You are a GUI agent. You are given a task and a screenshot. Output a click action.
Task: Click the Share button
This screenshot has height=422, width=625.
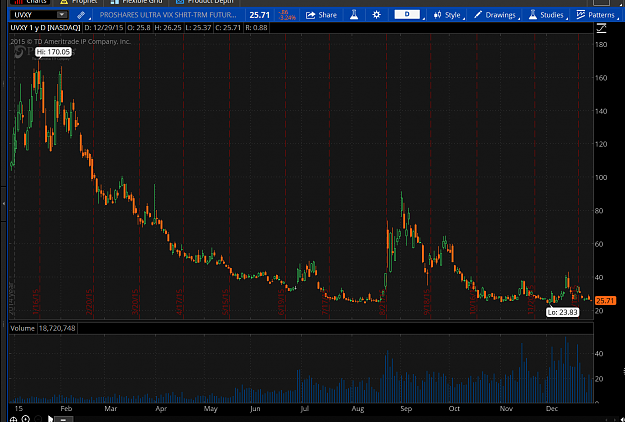click(321, 15)
